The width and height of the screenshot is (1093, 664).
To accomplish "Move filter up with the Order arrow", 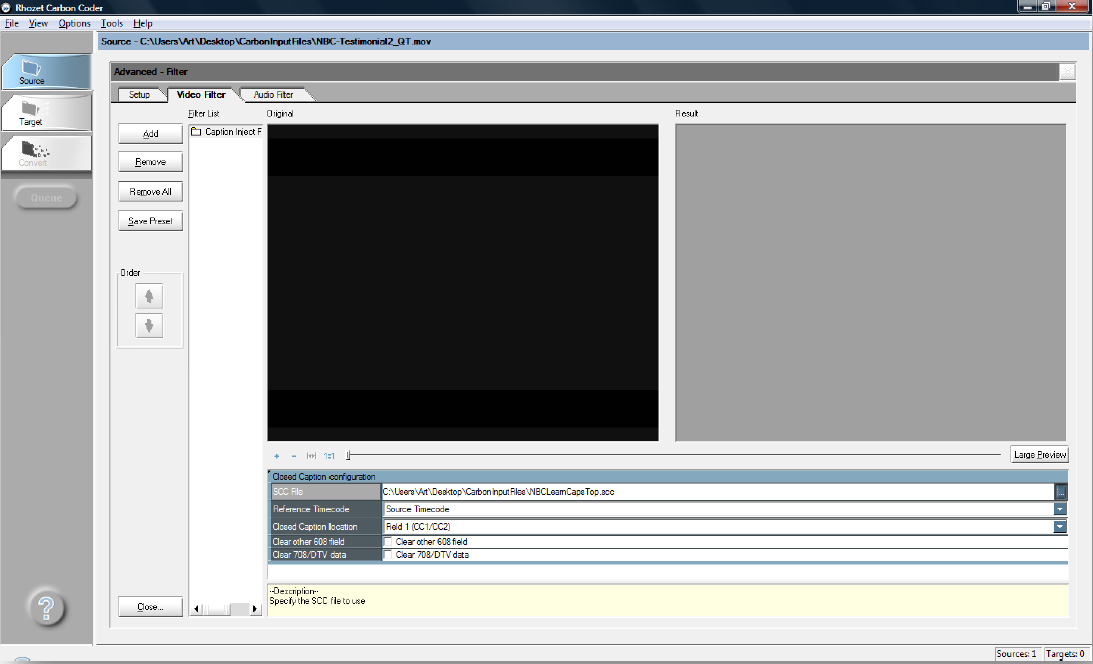I will pyautogui.click(x=149, y=295).
